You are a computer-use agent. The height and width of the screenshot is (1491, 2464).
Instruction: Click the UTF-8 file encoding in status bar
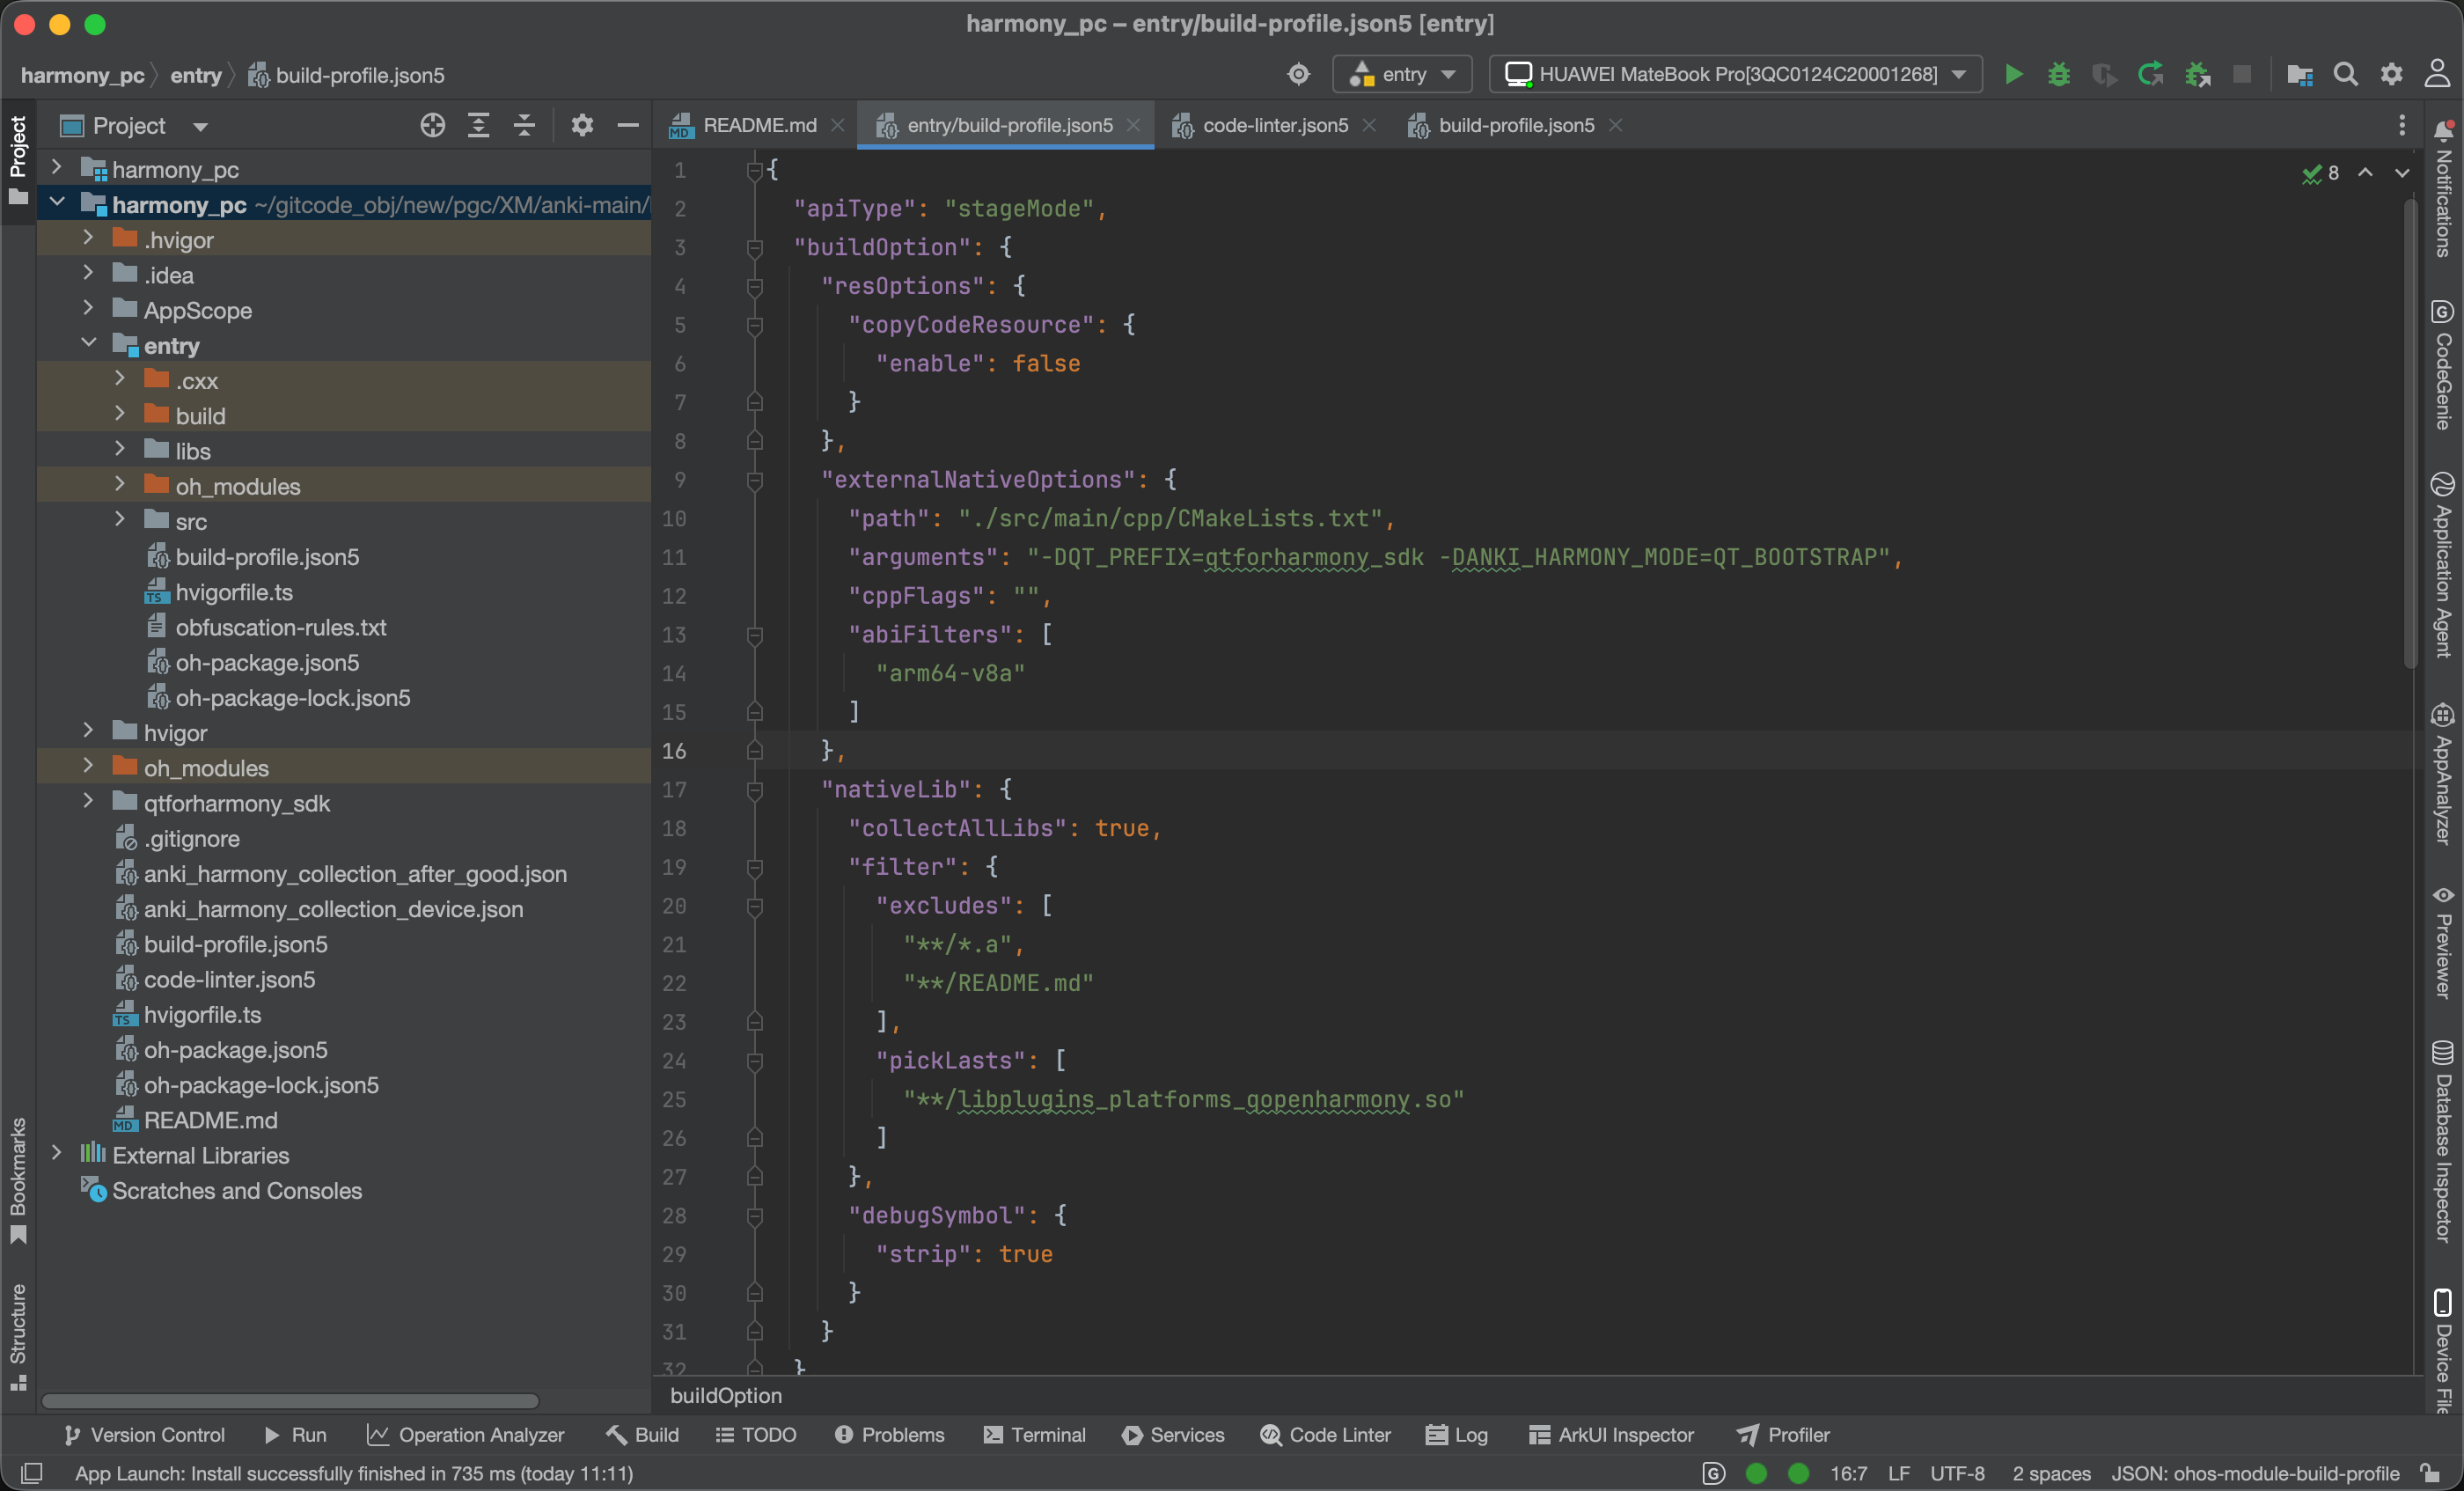[x=1957, y=1473]
